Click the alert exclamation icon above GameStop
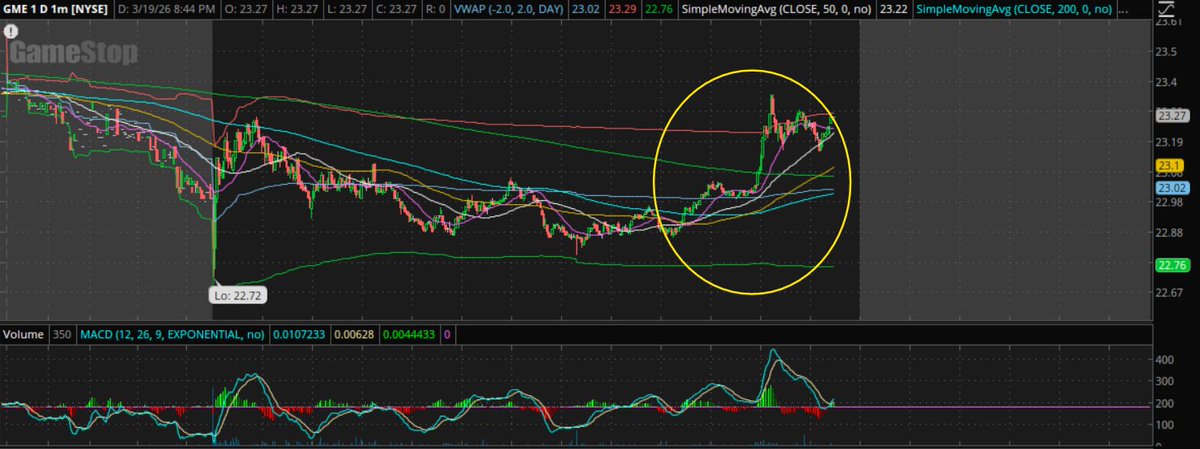 11,30
